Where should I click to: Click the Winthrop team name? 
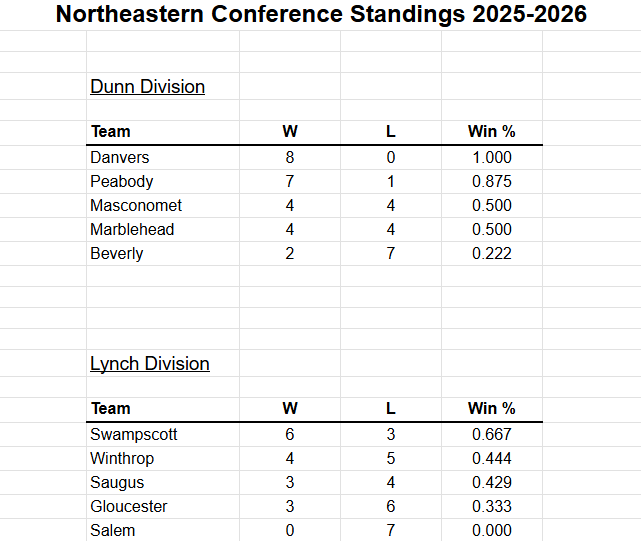pyautogui.click(x=124, y=459)
